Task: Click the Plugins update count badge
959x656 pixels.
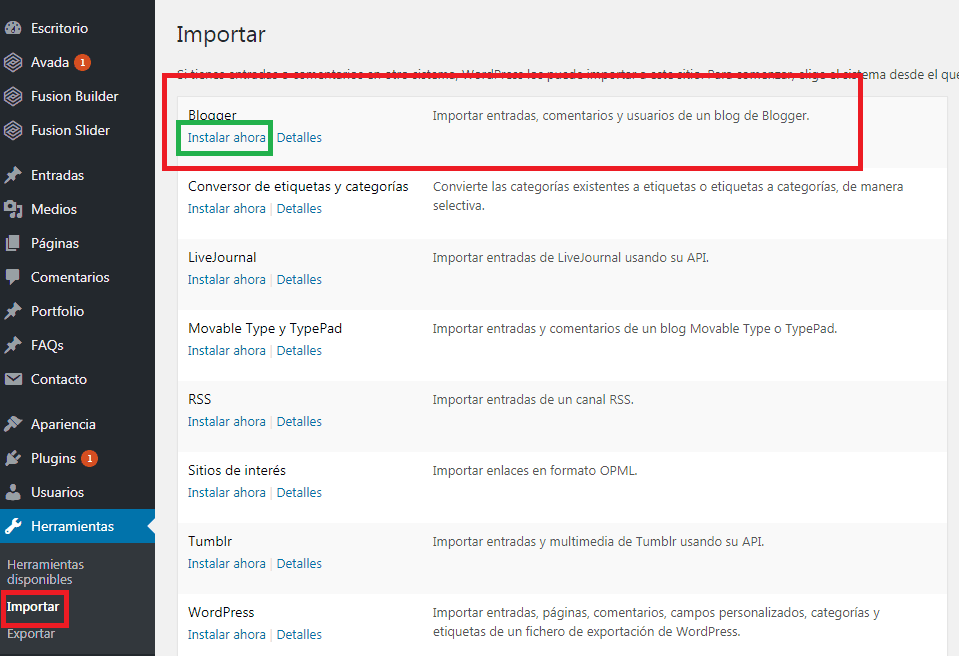Action: click(90, 458)
